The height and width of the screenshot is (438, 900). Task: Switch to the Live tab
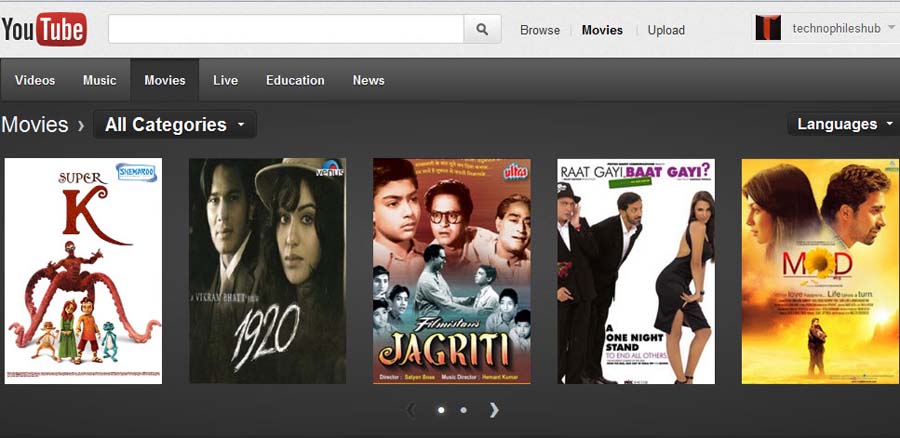point(226,80)
